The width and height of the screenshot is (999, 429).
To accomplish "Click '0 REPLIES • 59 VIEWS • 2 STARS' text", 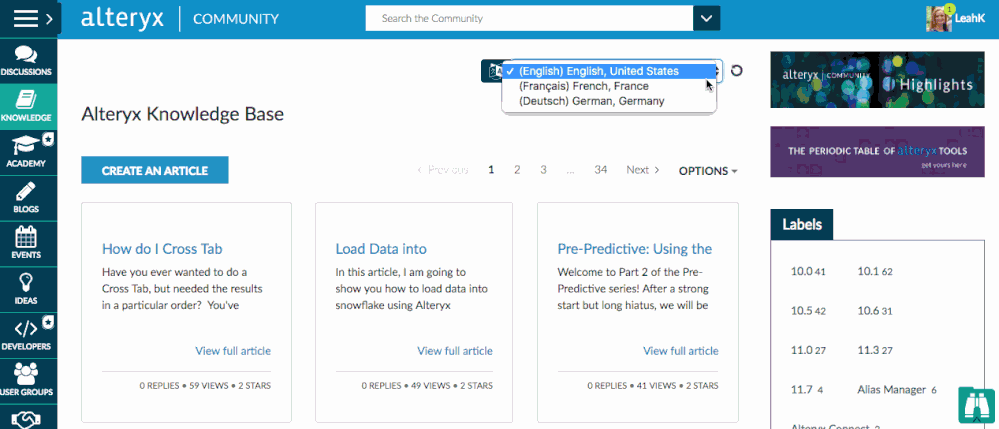I will point(205,386).
